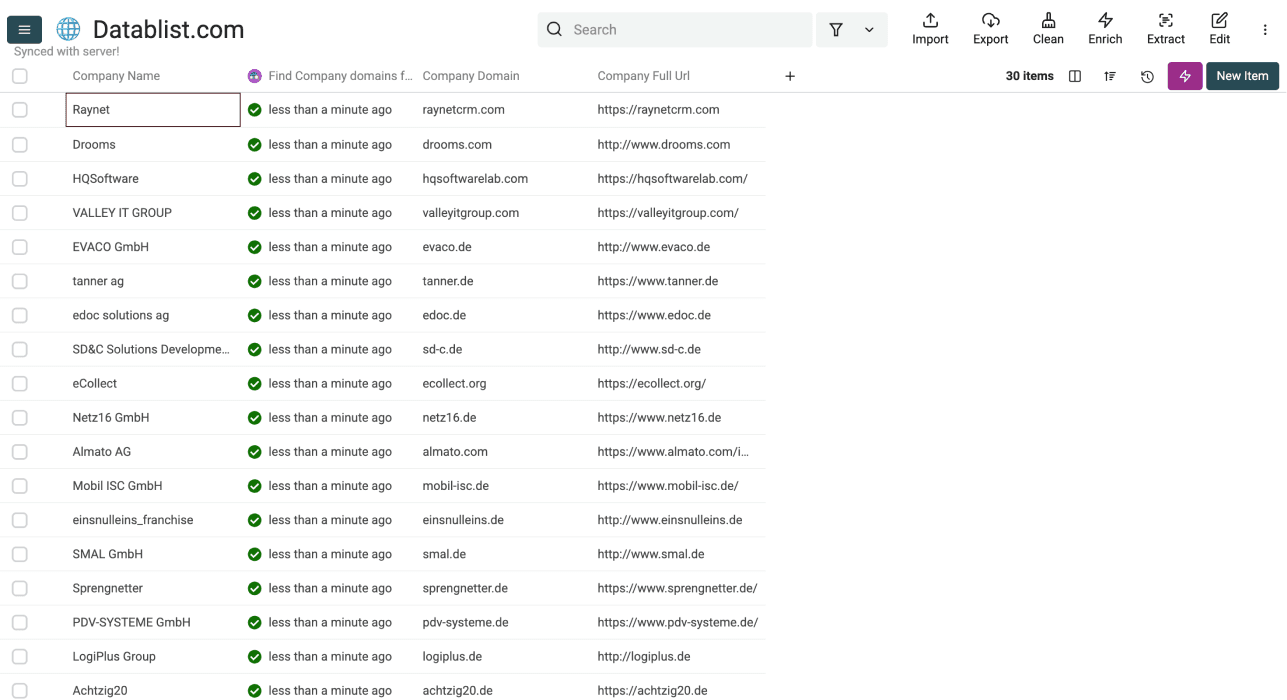Open the version history clock icon
The height and width of the screenshot is (700, 1287).
pyautogui.click(x=1147, y=76)
